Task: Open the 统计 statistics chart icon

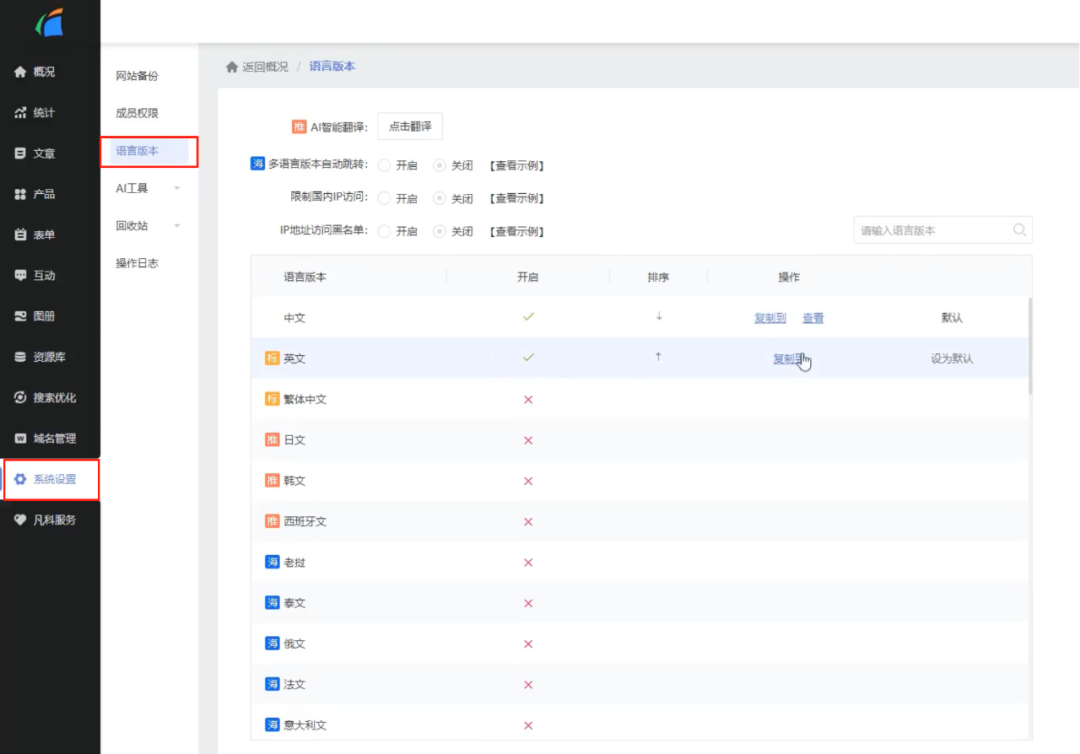Action: (20, 112)
